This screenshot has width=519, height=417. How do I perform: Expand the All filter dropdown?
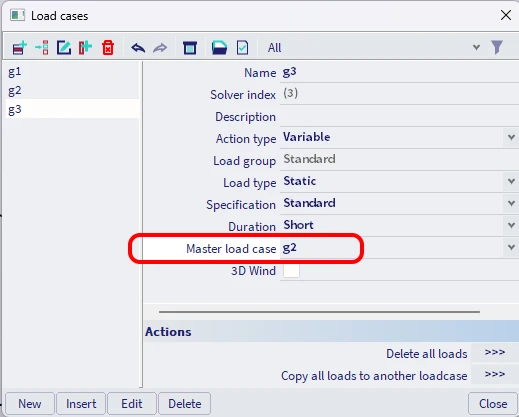click(477, 47)
